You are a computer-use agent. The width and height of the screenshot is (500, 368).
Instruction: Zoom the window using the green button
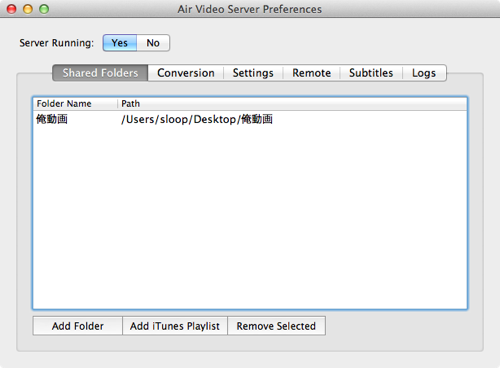pyautogui.click(x=44, y=9)
